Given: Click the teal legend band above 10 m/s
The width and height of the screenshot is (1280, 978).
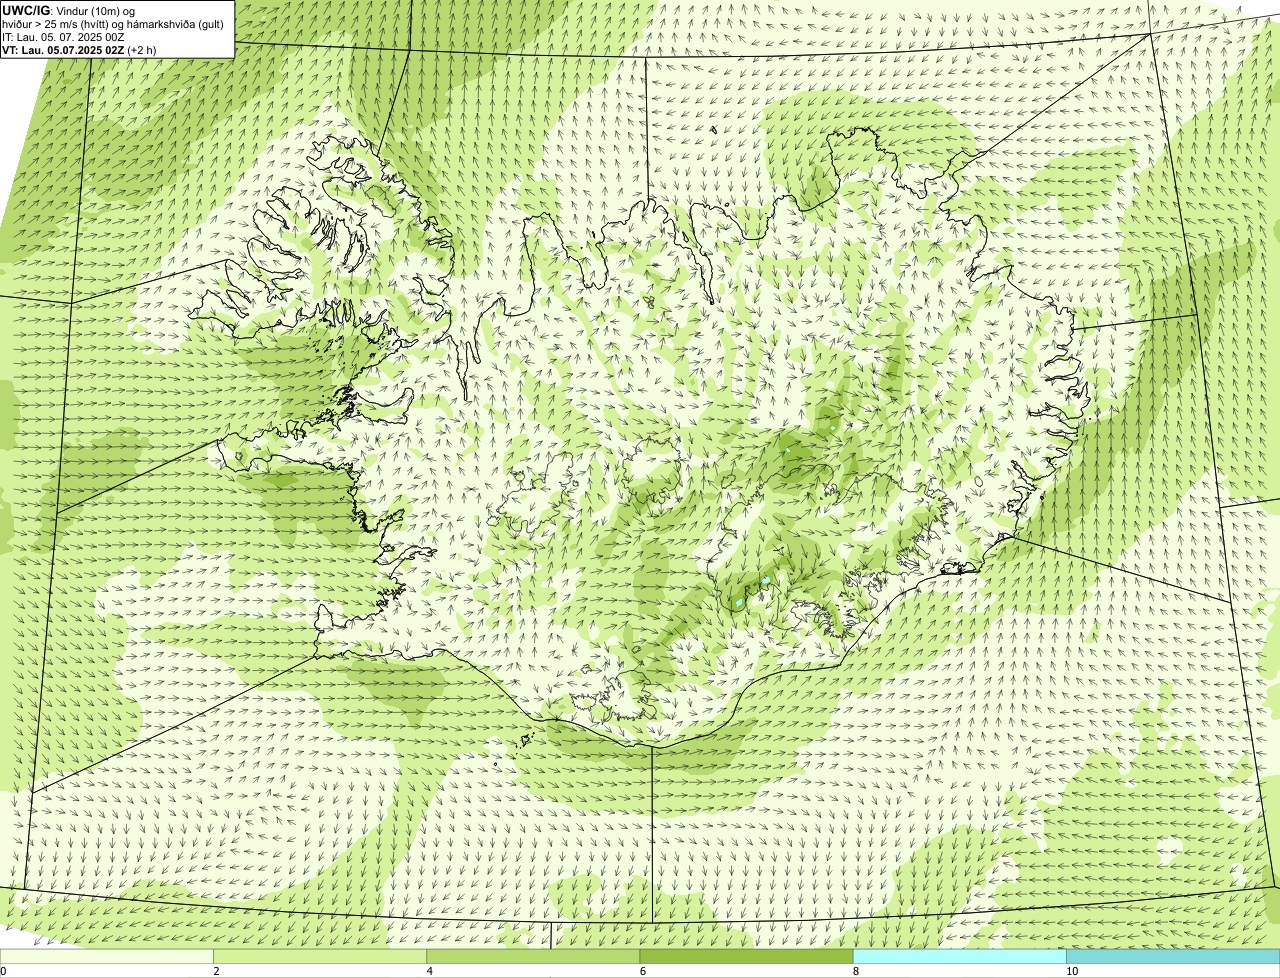Looking at the screenshot, I should point(1173,957).
